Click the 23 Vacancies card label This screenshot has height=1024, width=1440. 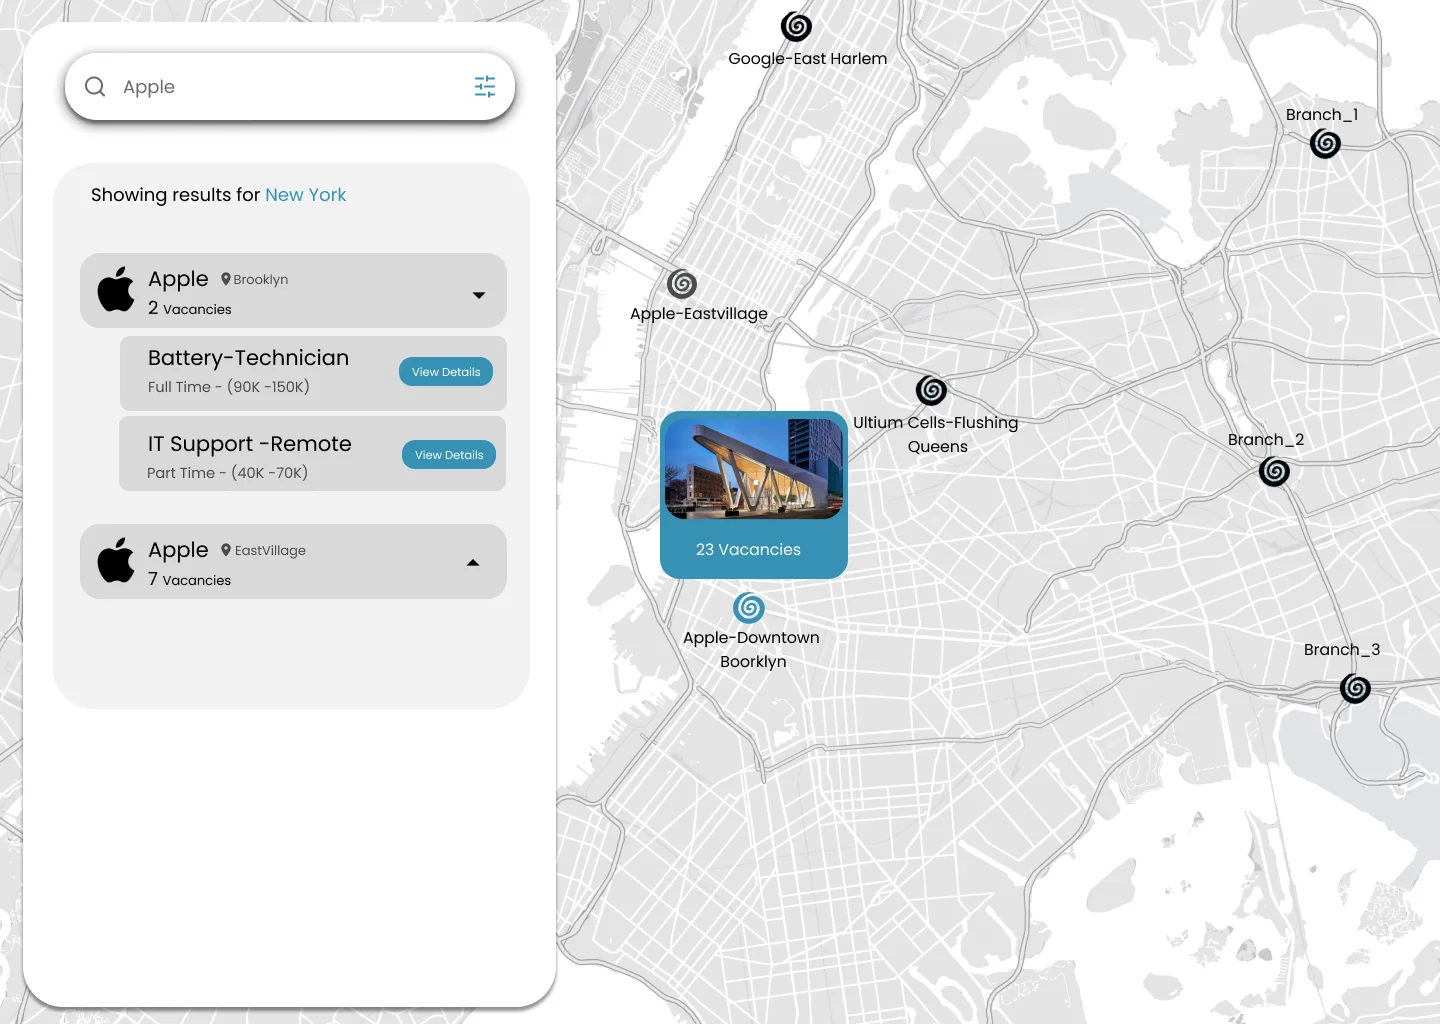(748, 550)
